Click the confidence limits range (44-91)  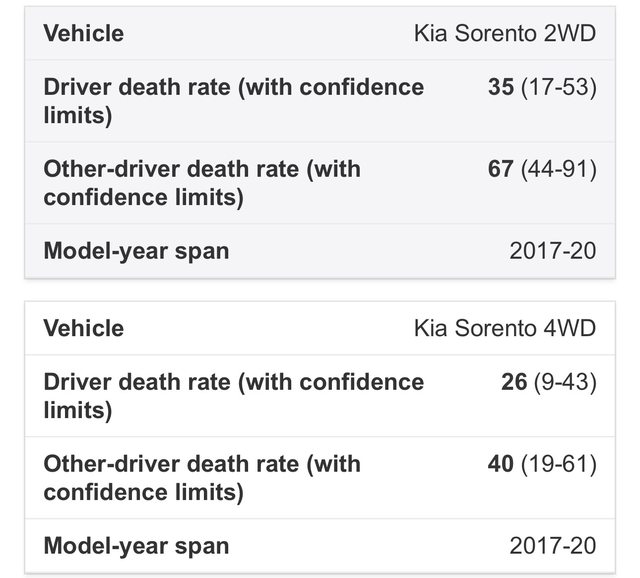point(558,169)
